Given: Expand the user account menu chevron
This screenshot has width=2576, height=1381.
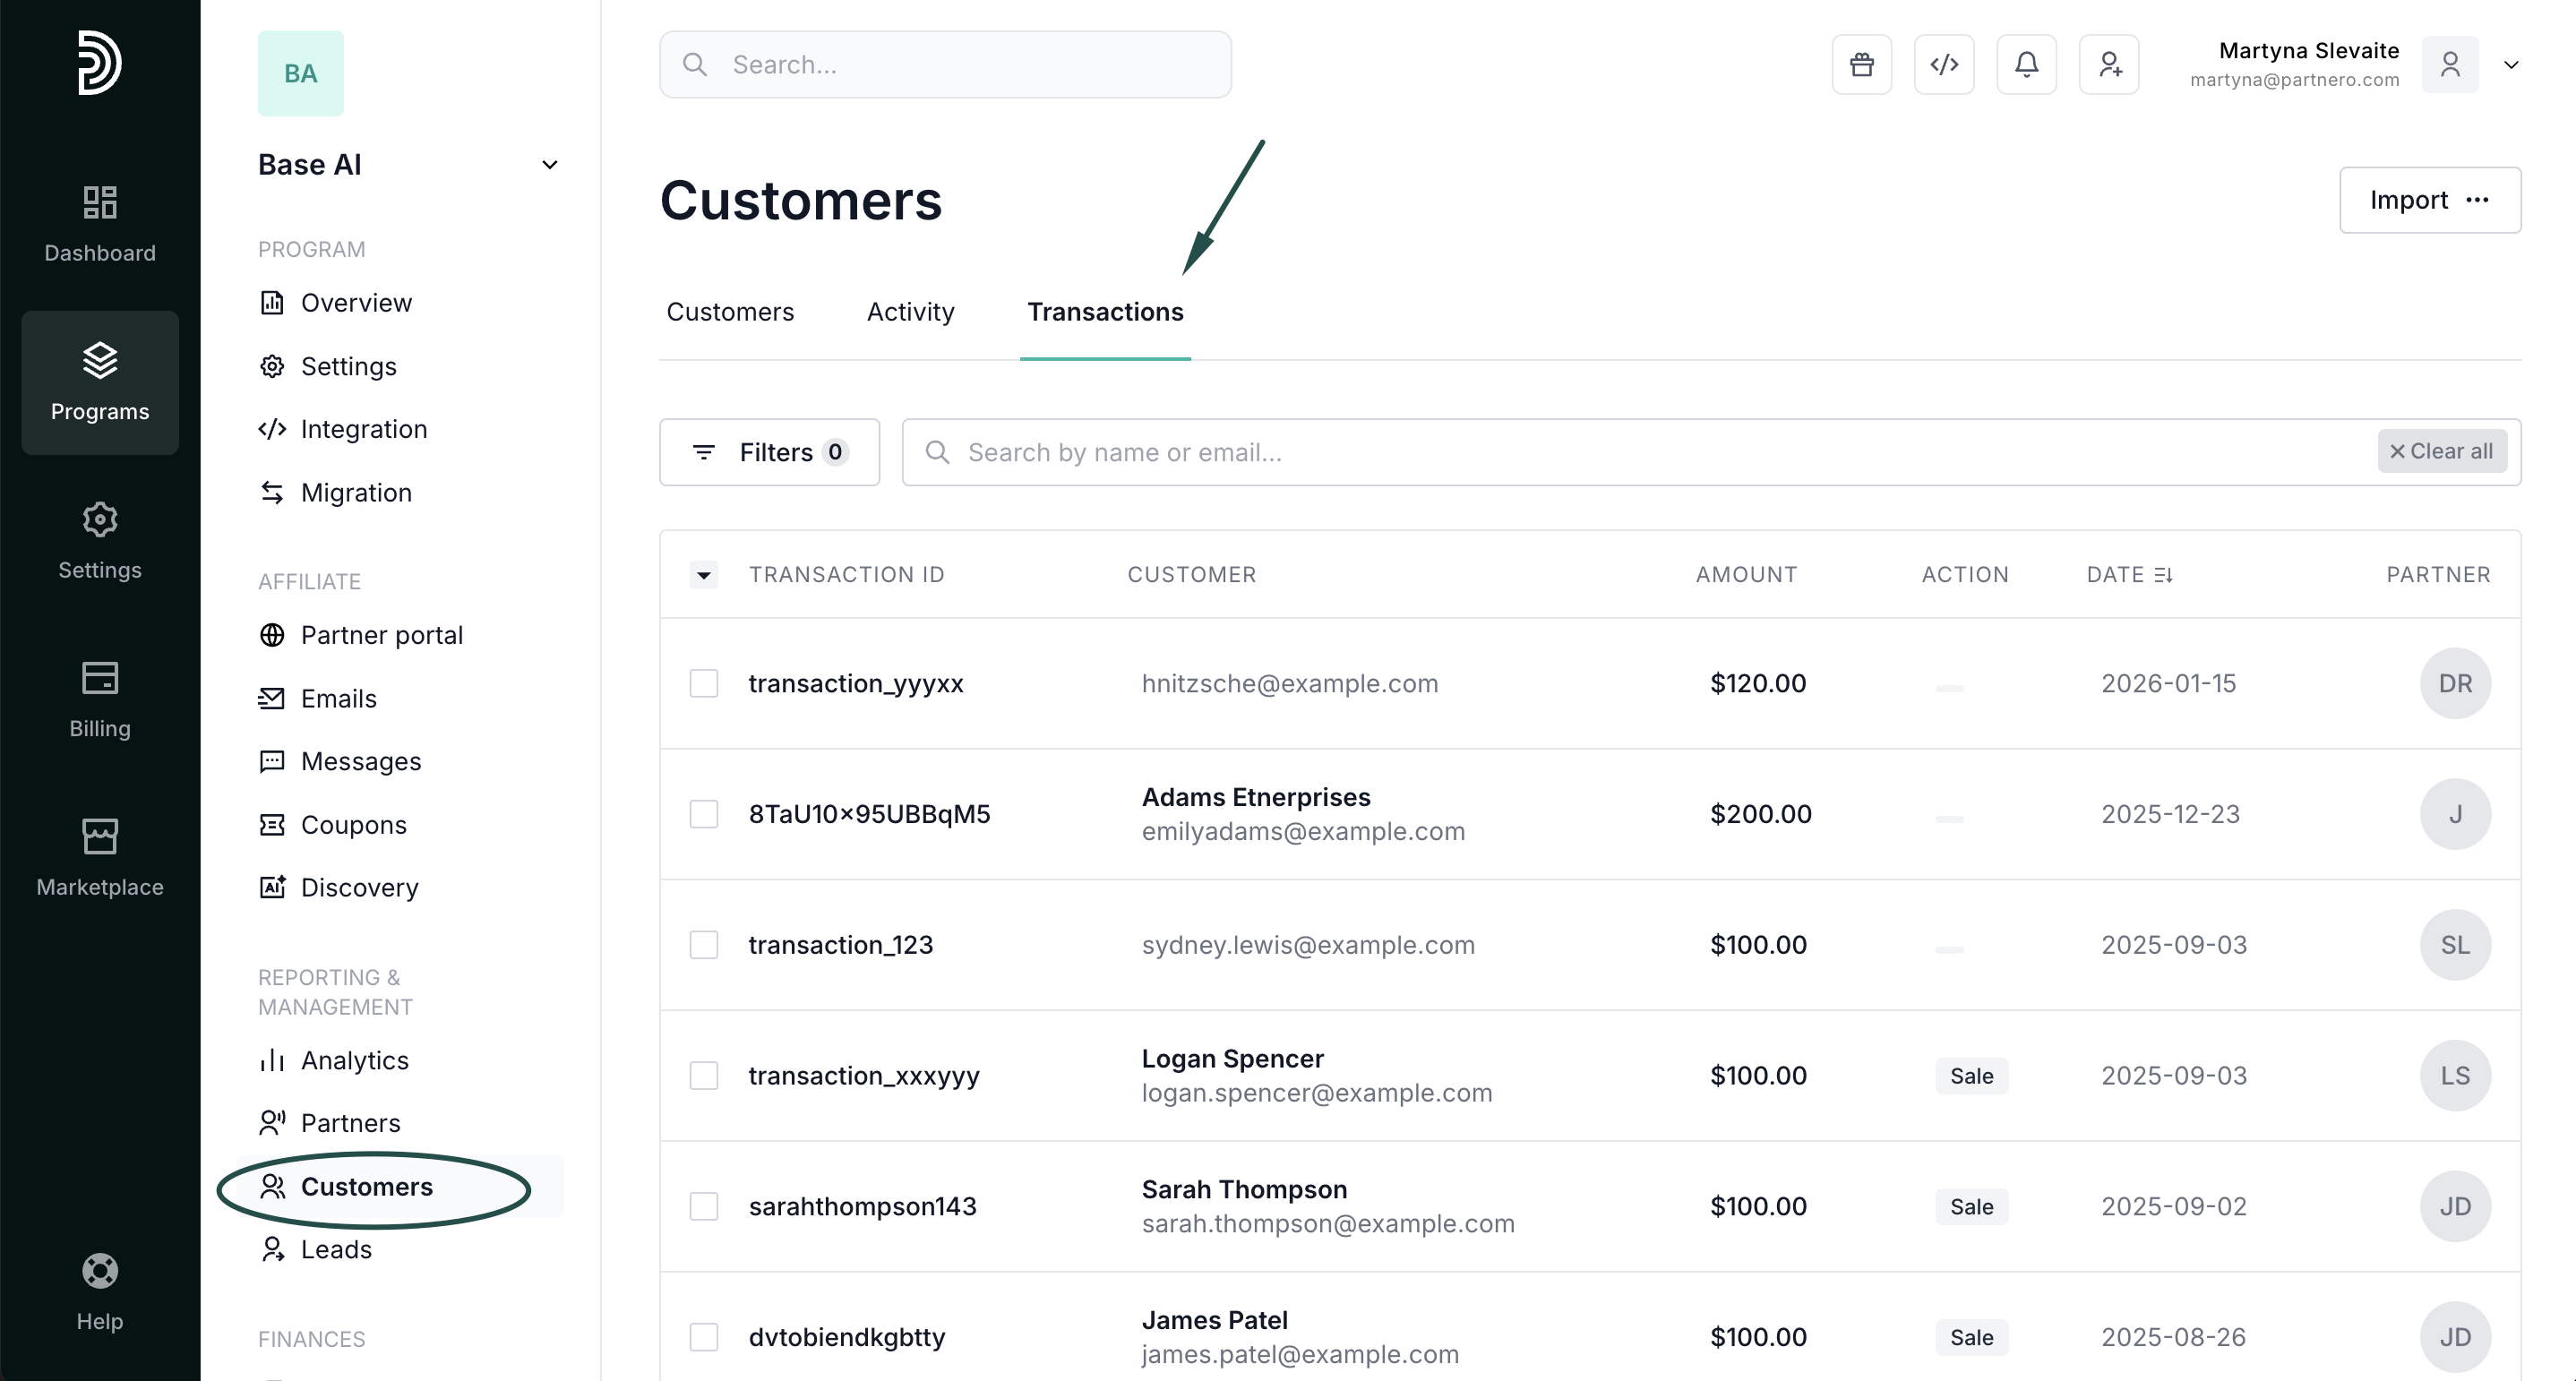Looking at the screenshot, I should (x=2510, y=65).
